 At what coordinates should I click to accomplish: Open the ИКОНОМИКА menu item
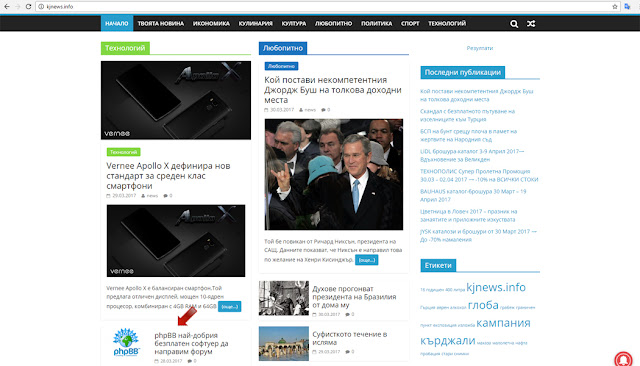tap(211, 23)
